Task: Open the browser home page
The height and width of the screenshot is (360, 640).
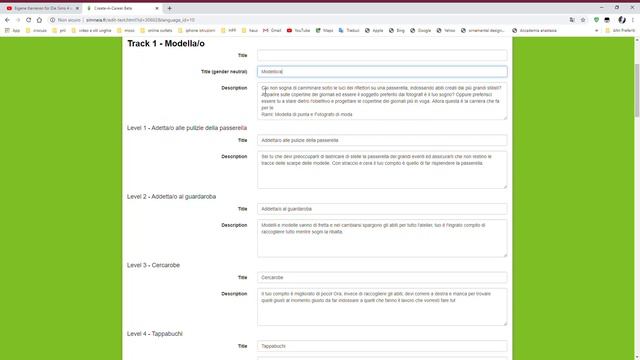Action: 39,20
